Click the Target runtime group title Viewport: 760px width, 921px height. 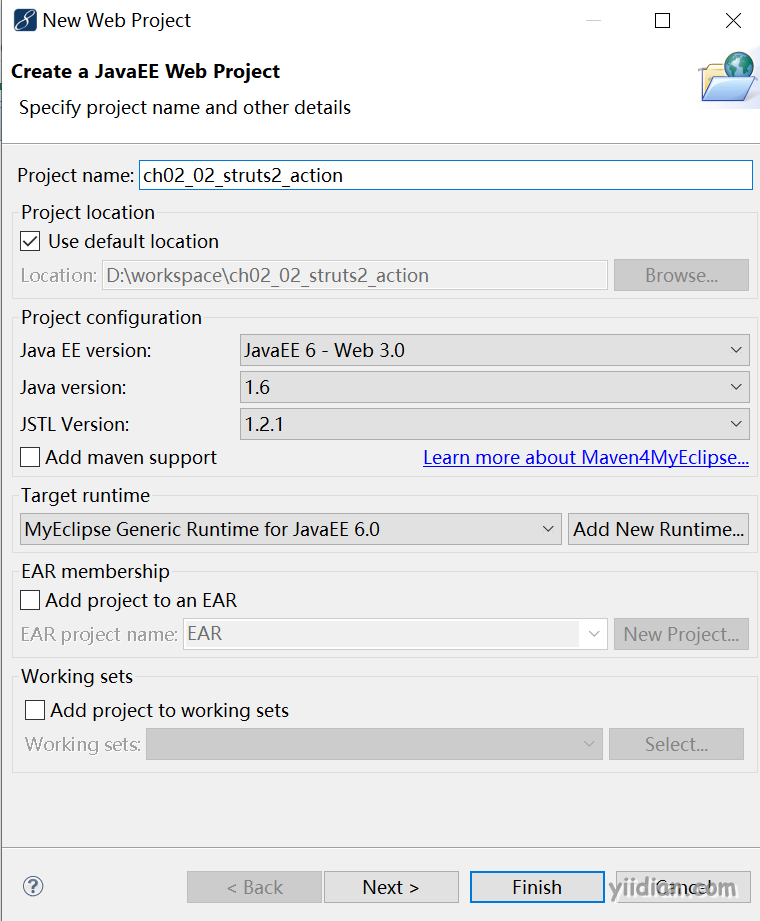click(x=86, y=495)
